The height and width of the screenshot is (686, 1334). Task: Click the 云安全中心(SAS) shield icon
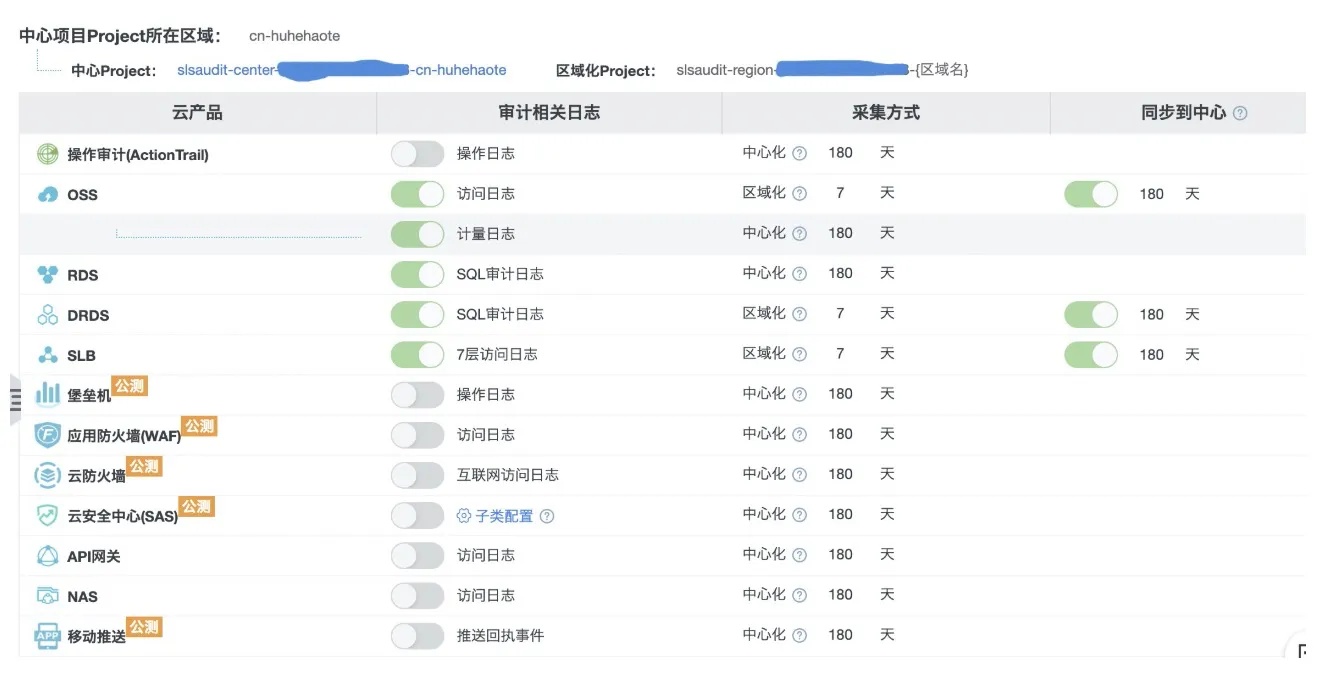pyautogui.click(x=47, y=515)
